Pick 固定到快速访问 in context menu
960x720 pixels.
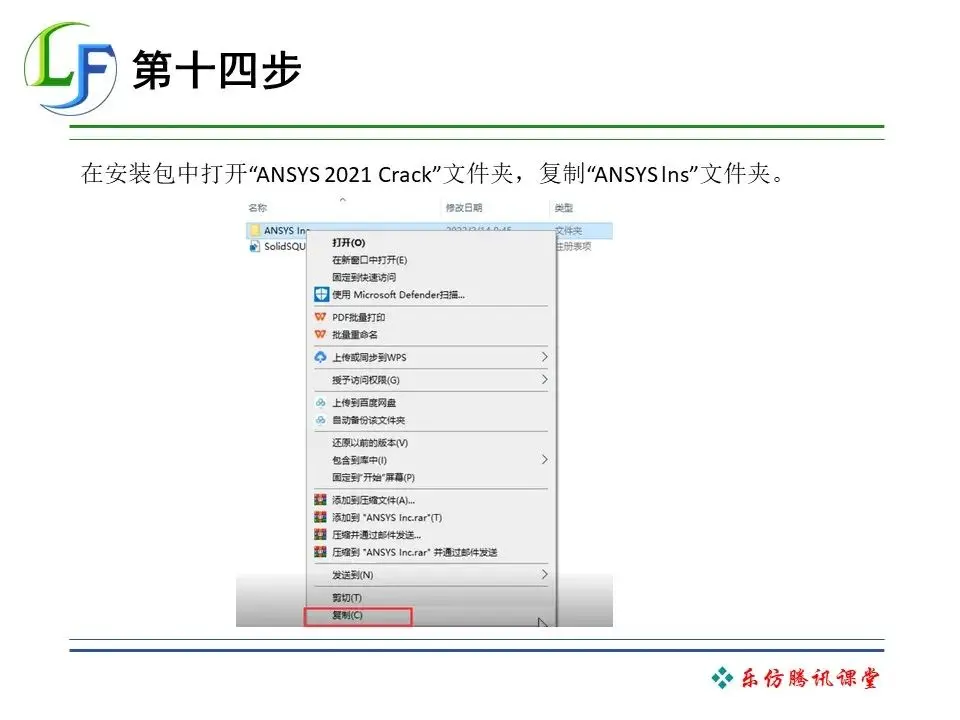tap(364, 277)
